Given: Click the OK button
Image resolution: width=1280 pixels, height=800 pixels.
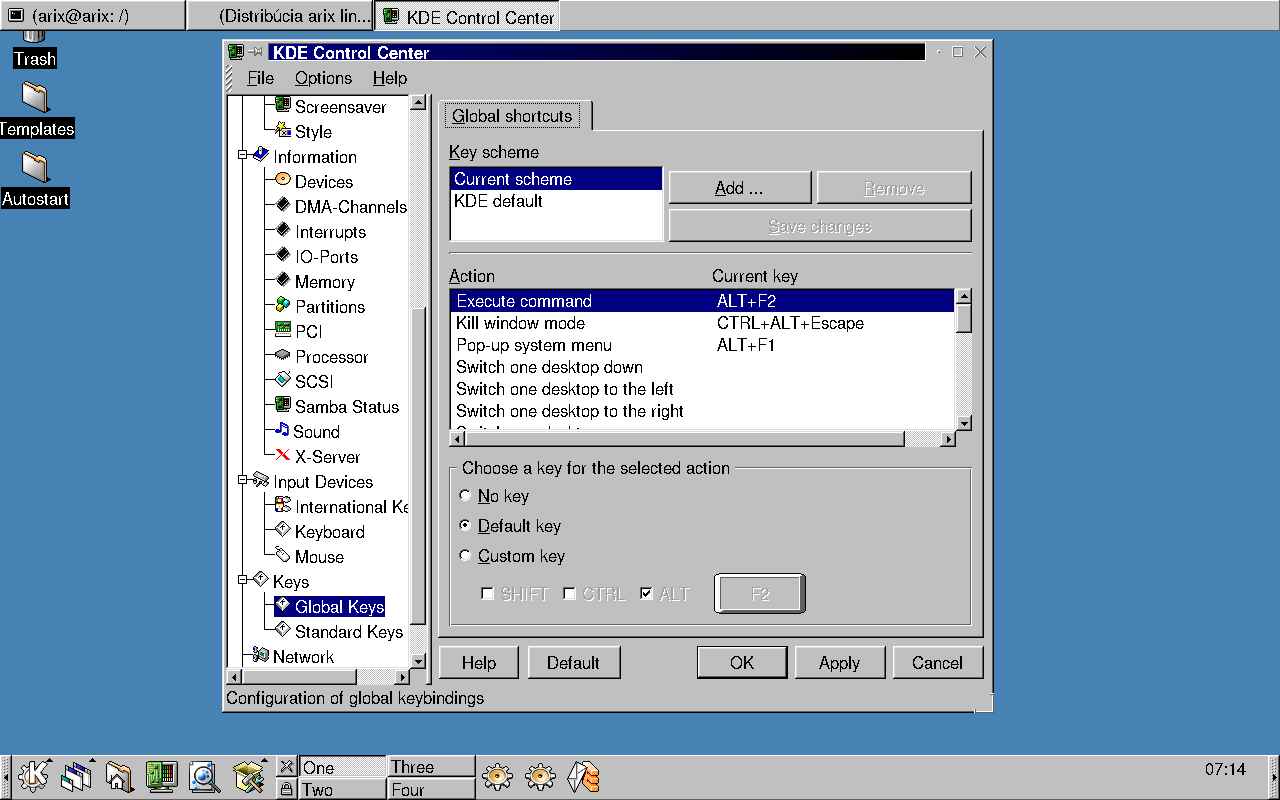Looking at the screenshot, I should [x=742, y=662].
